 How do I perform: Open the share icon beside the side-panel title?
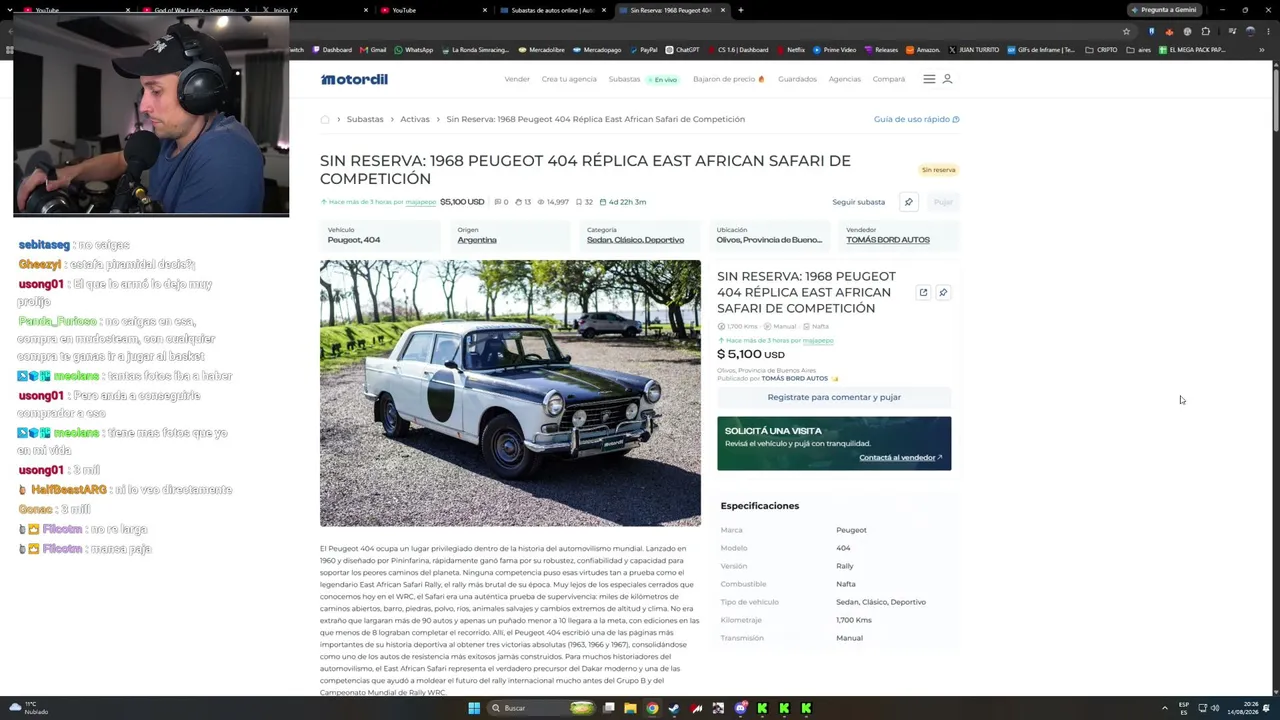923,292
